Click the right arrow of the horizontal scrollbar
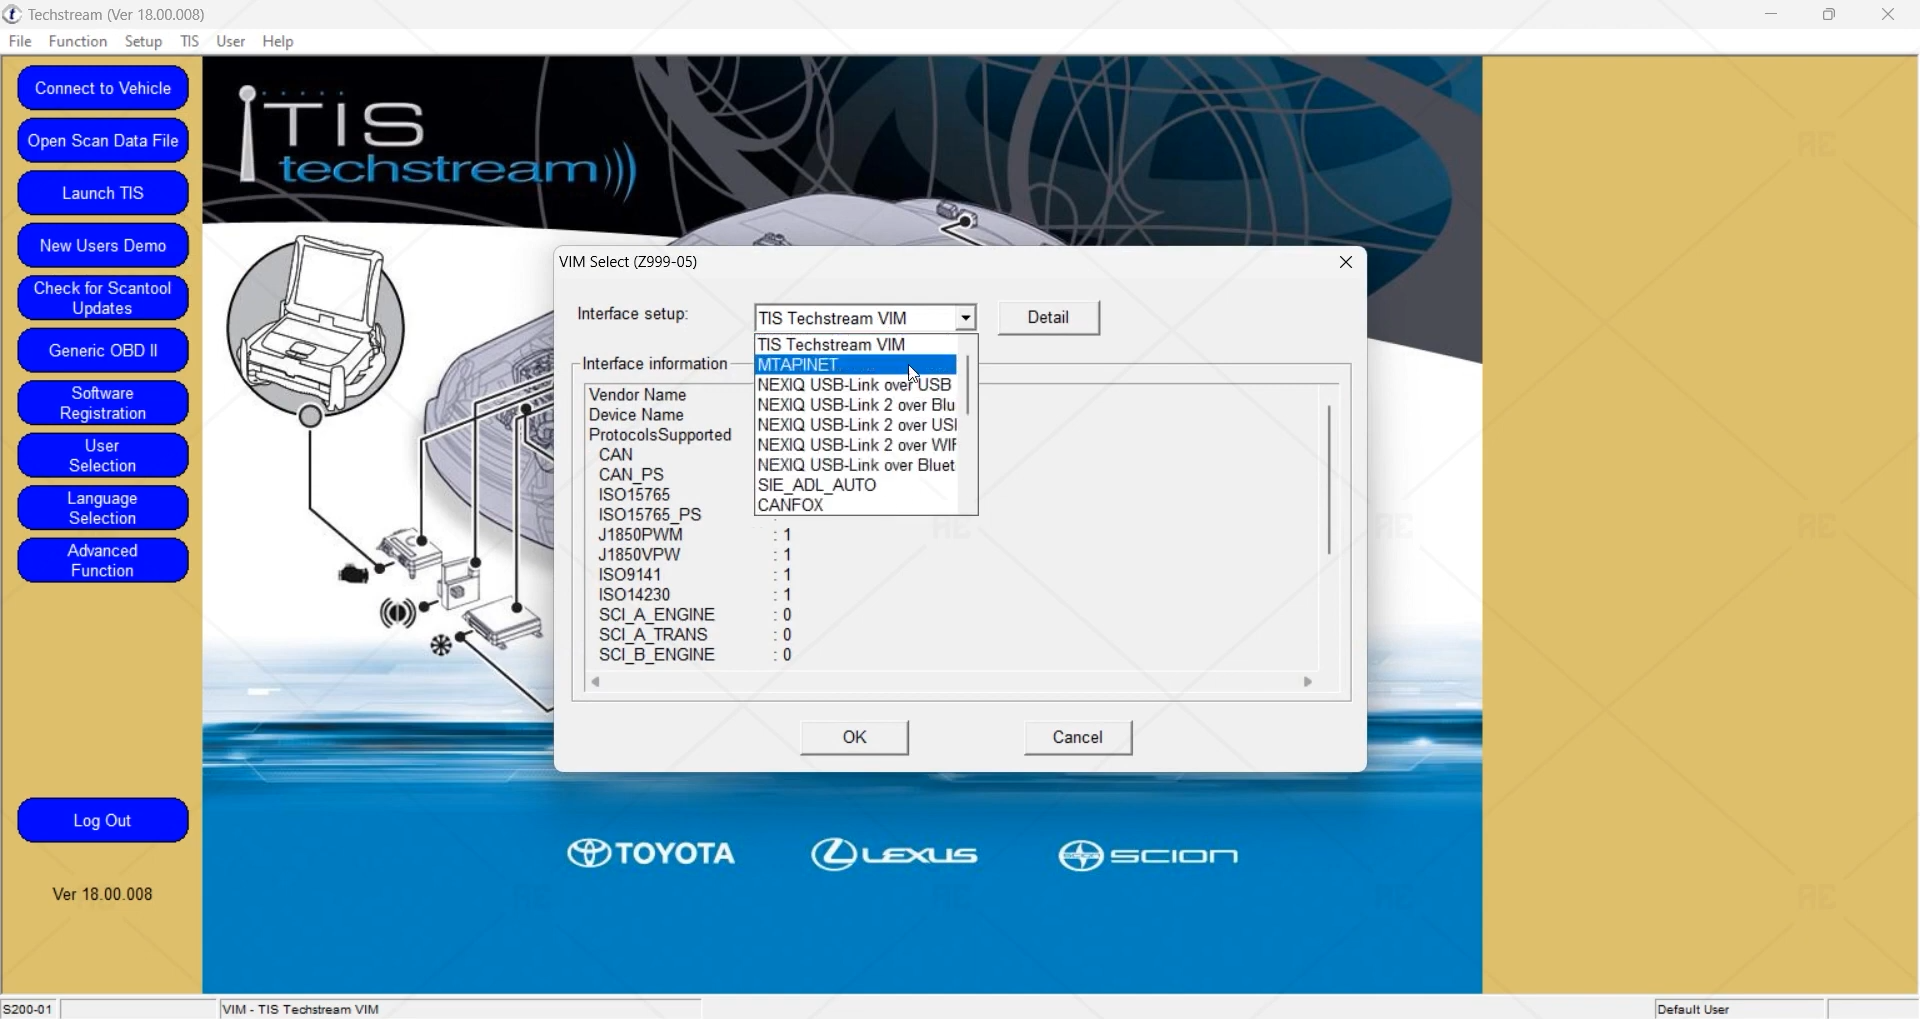Viewport: 1920px width, 1019px height. [x=1308, y=681]
